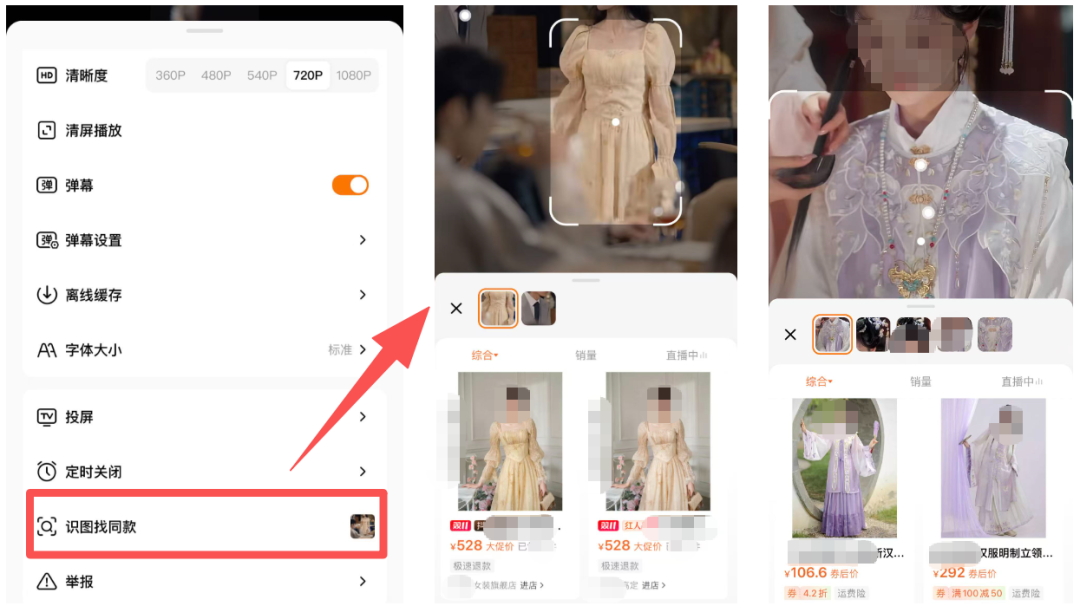This screenshot has width=1080, height=606.
Task: Expand 离线缓存 chevron
Action: pos(363,295)
